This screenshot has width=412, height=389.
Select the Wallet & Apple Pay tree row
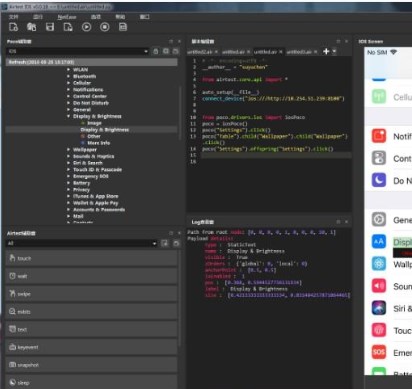[96, 203]
